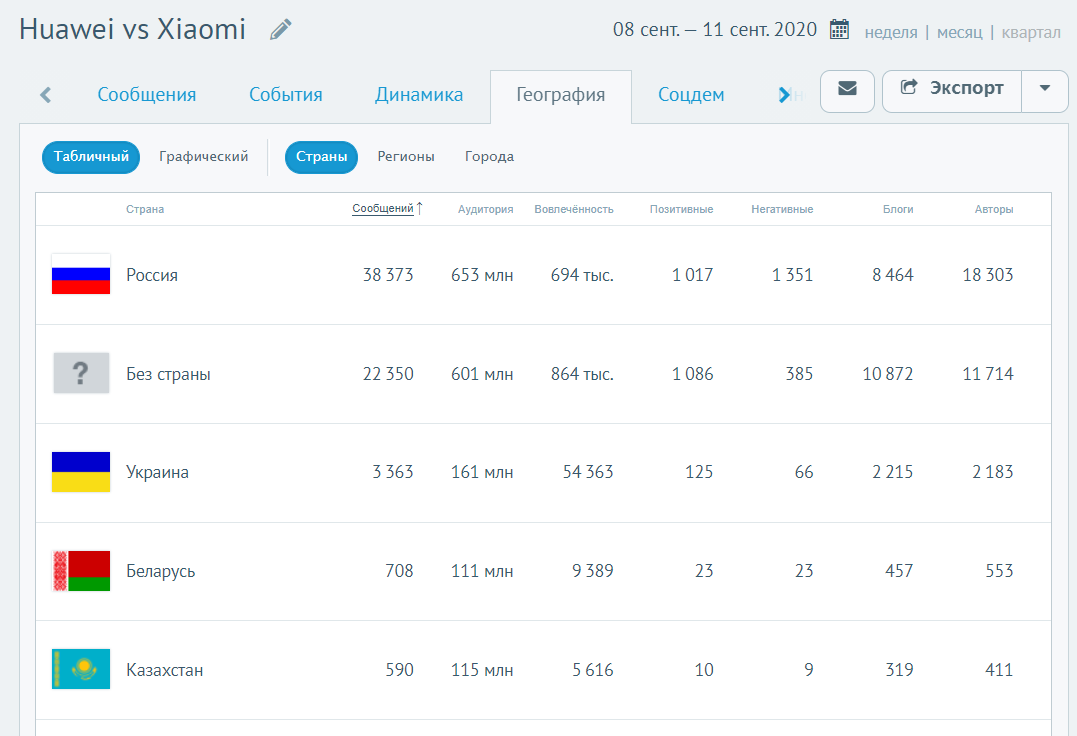Switch to the Сообщения tab
The width and height of the screenshot is (1077, 736).
point(147,95)
